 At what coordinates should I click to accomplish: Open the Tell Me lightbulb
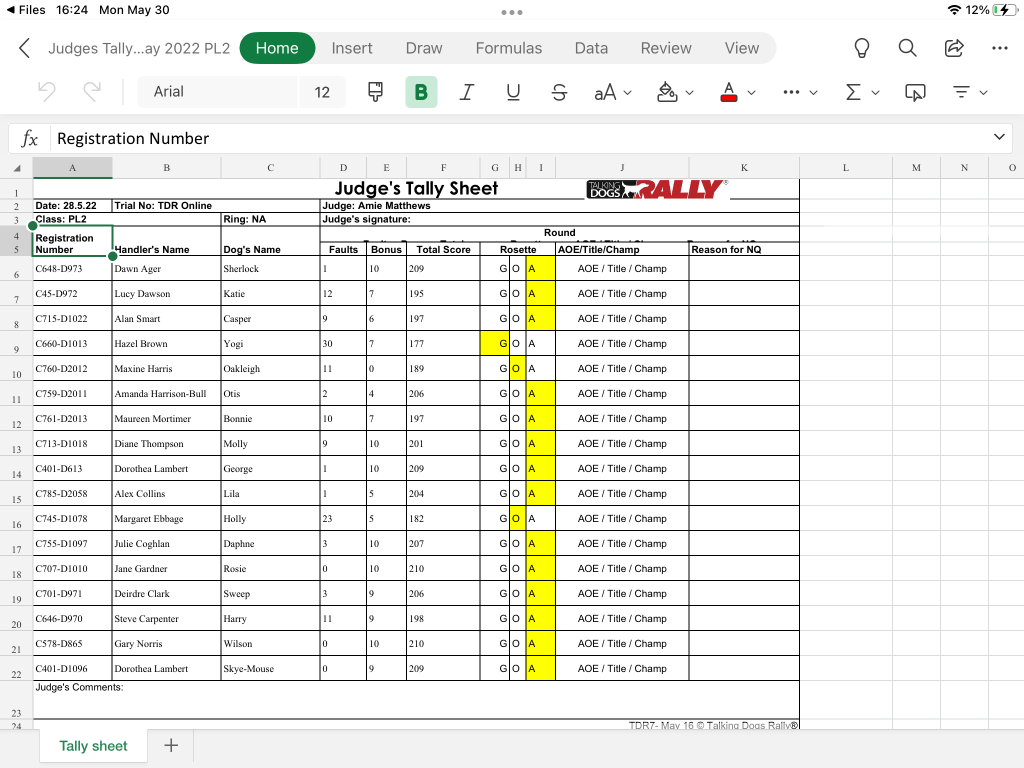tap(862, 48)
